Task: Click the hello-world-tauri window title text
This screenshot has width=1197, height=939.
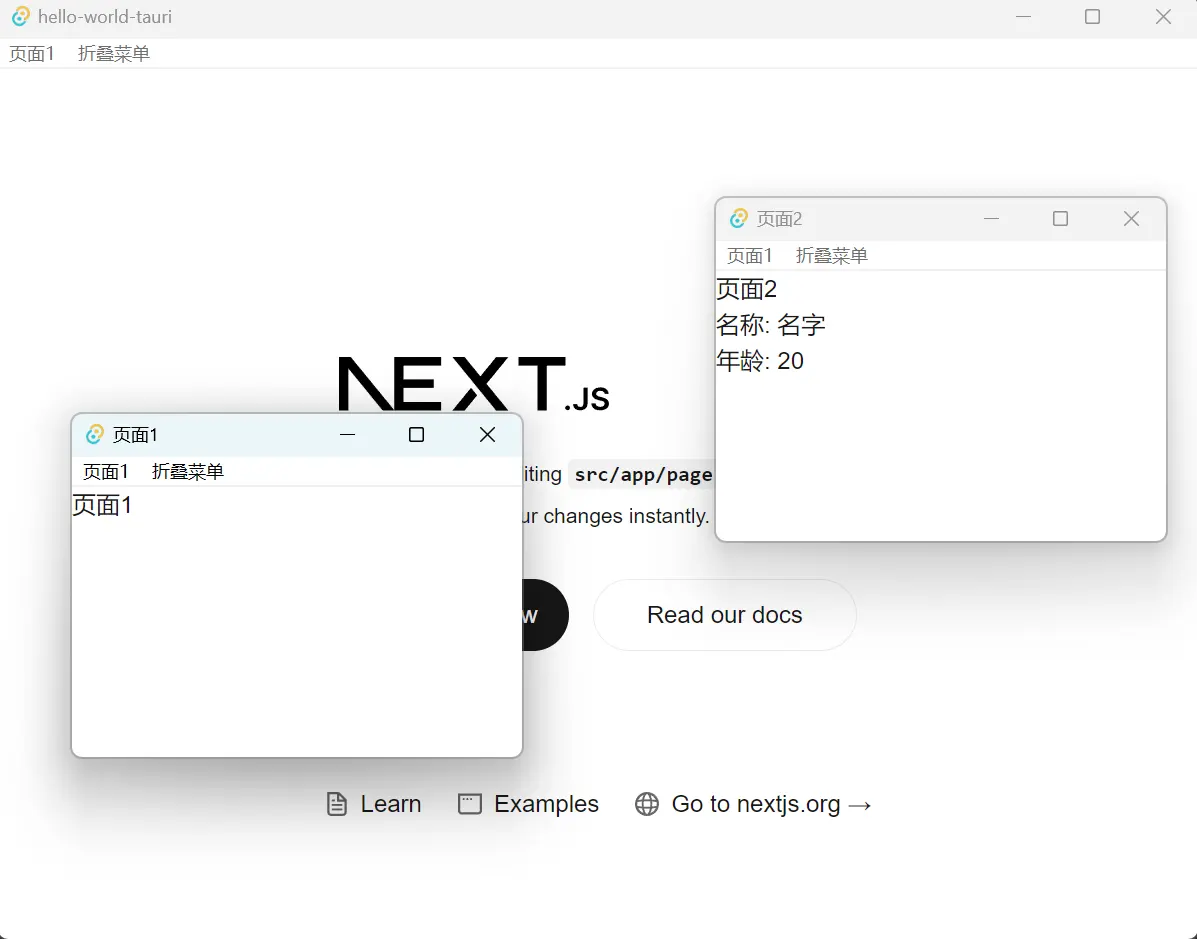Action: click(x=105, y=17)
